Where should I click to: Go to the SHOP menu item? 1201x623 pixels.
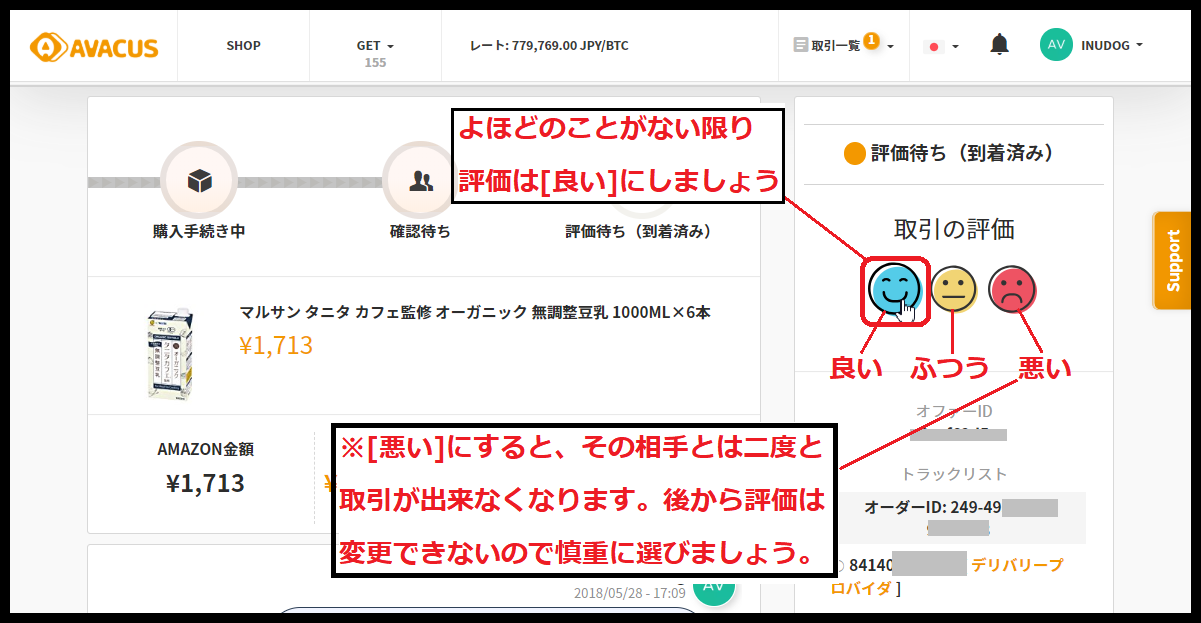[243, 46]
